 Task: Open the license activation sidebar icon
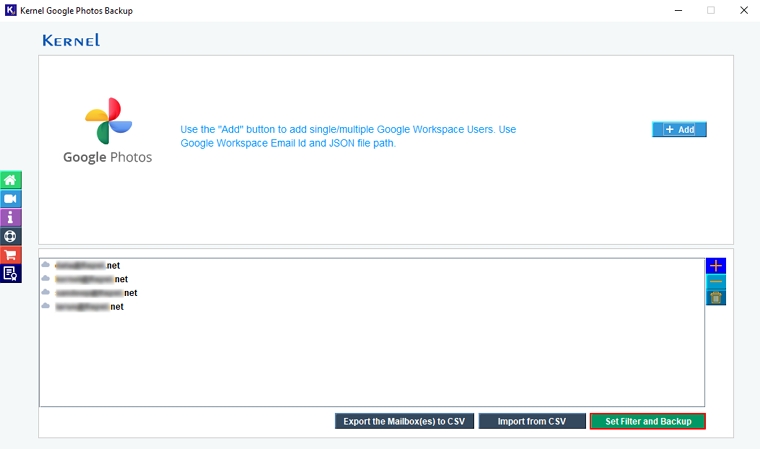[x=11, y=273]
